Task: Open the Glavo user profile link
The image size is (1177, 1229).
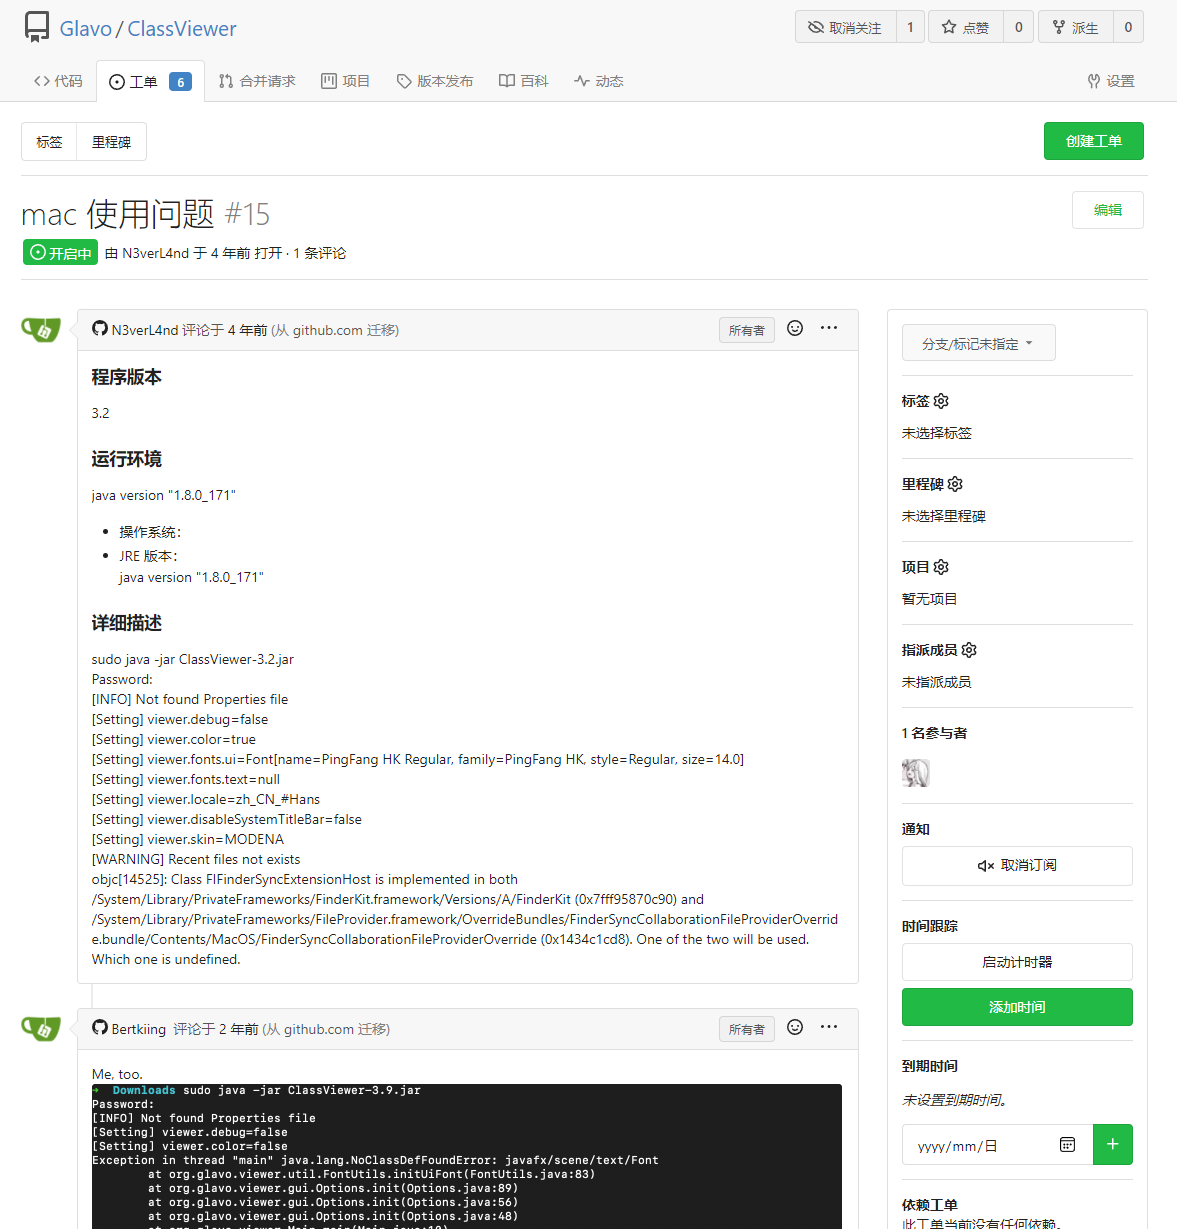Action: click(85, 28)
